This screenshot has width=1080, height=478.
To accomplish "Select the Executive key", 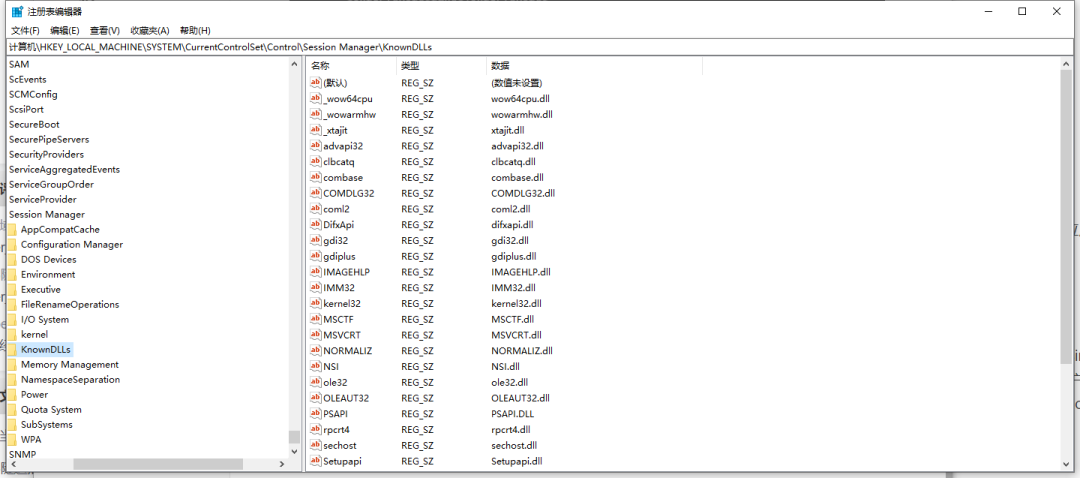I will point(41,289).
